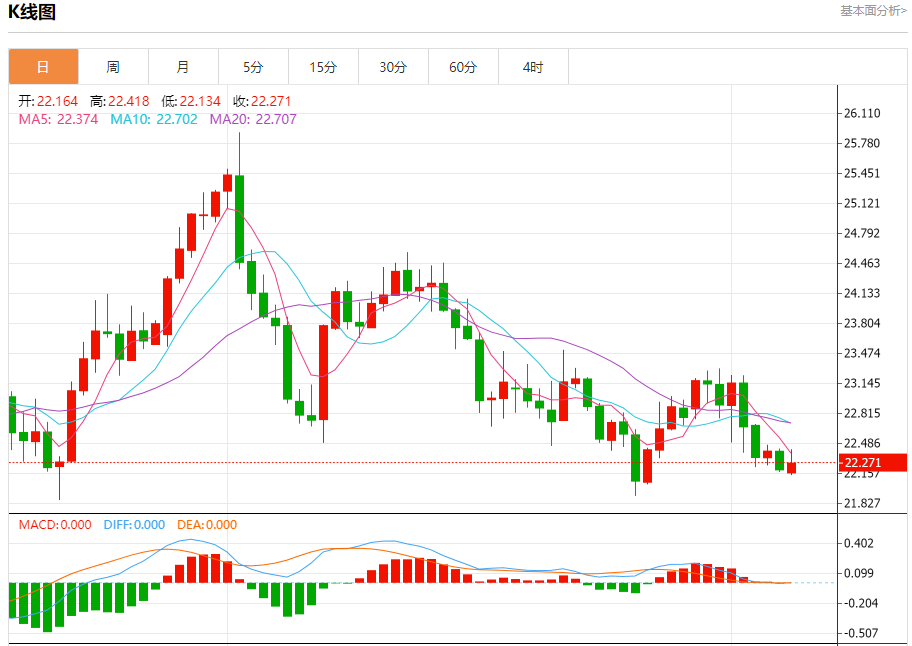Click the 26.110 price axis label
The image size is (912, 646).
(x=862, y=113)
